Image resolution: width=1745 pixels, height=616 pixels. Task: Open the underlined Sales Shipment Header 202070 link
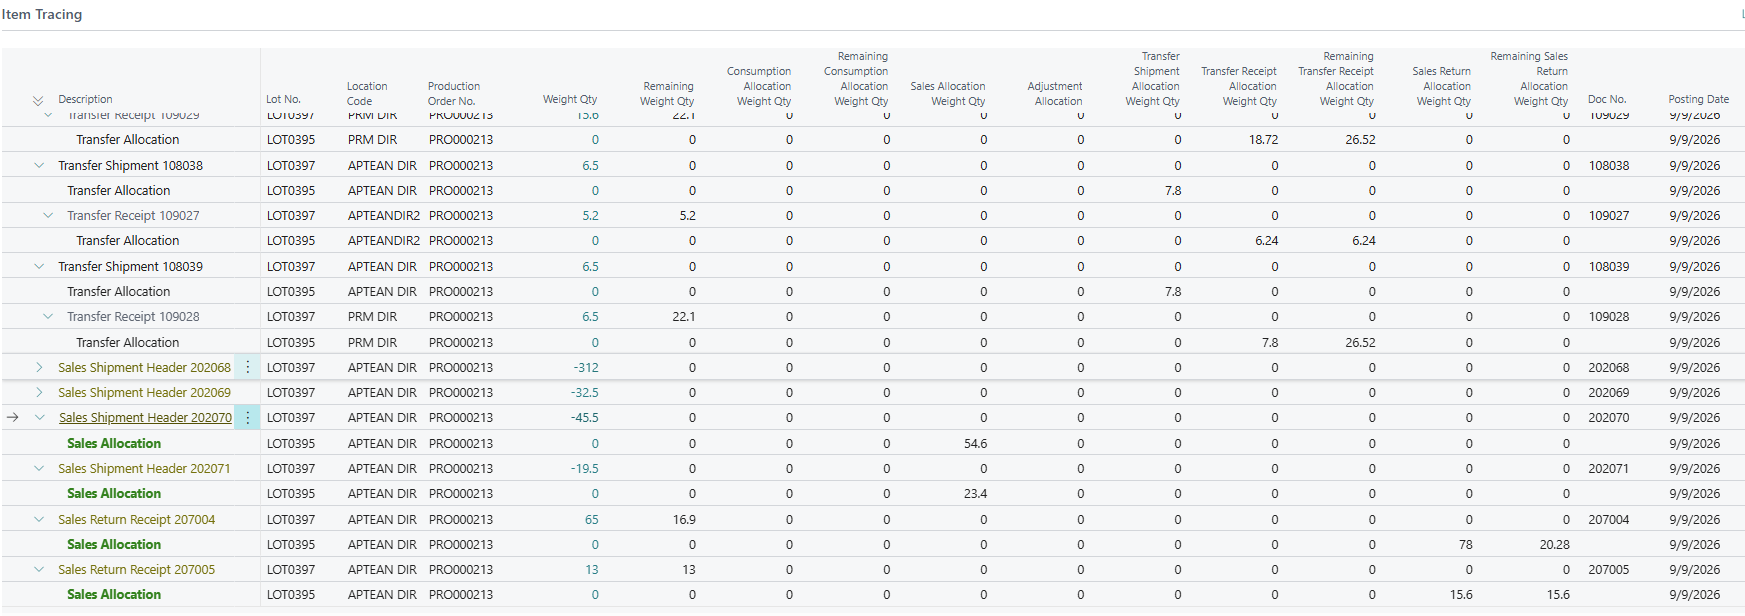pyautogui.click(x=145, y=417)
